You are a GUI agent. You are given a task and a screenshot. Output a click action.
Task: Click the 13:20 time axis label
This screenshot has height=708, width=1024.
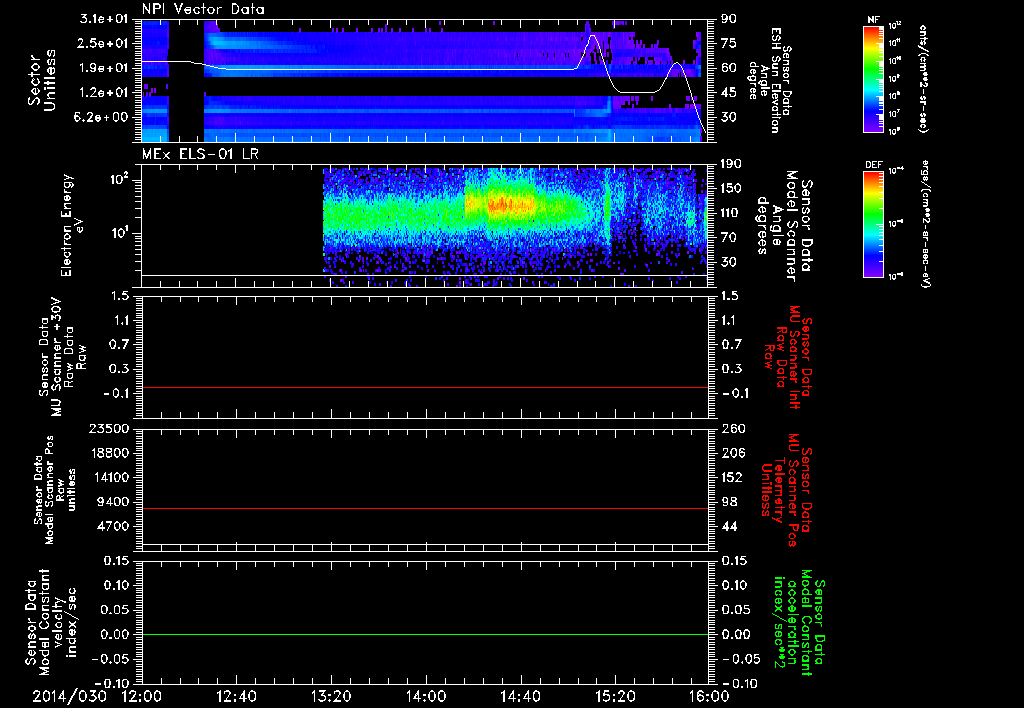pos(331,696)
